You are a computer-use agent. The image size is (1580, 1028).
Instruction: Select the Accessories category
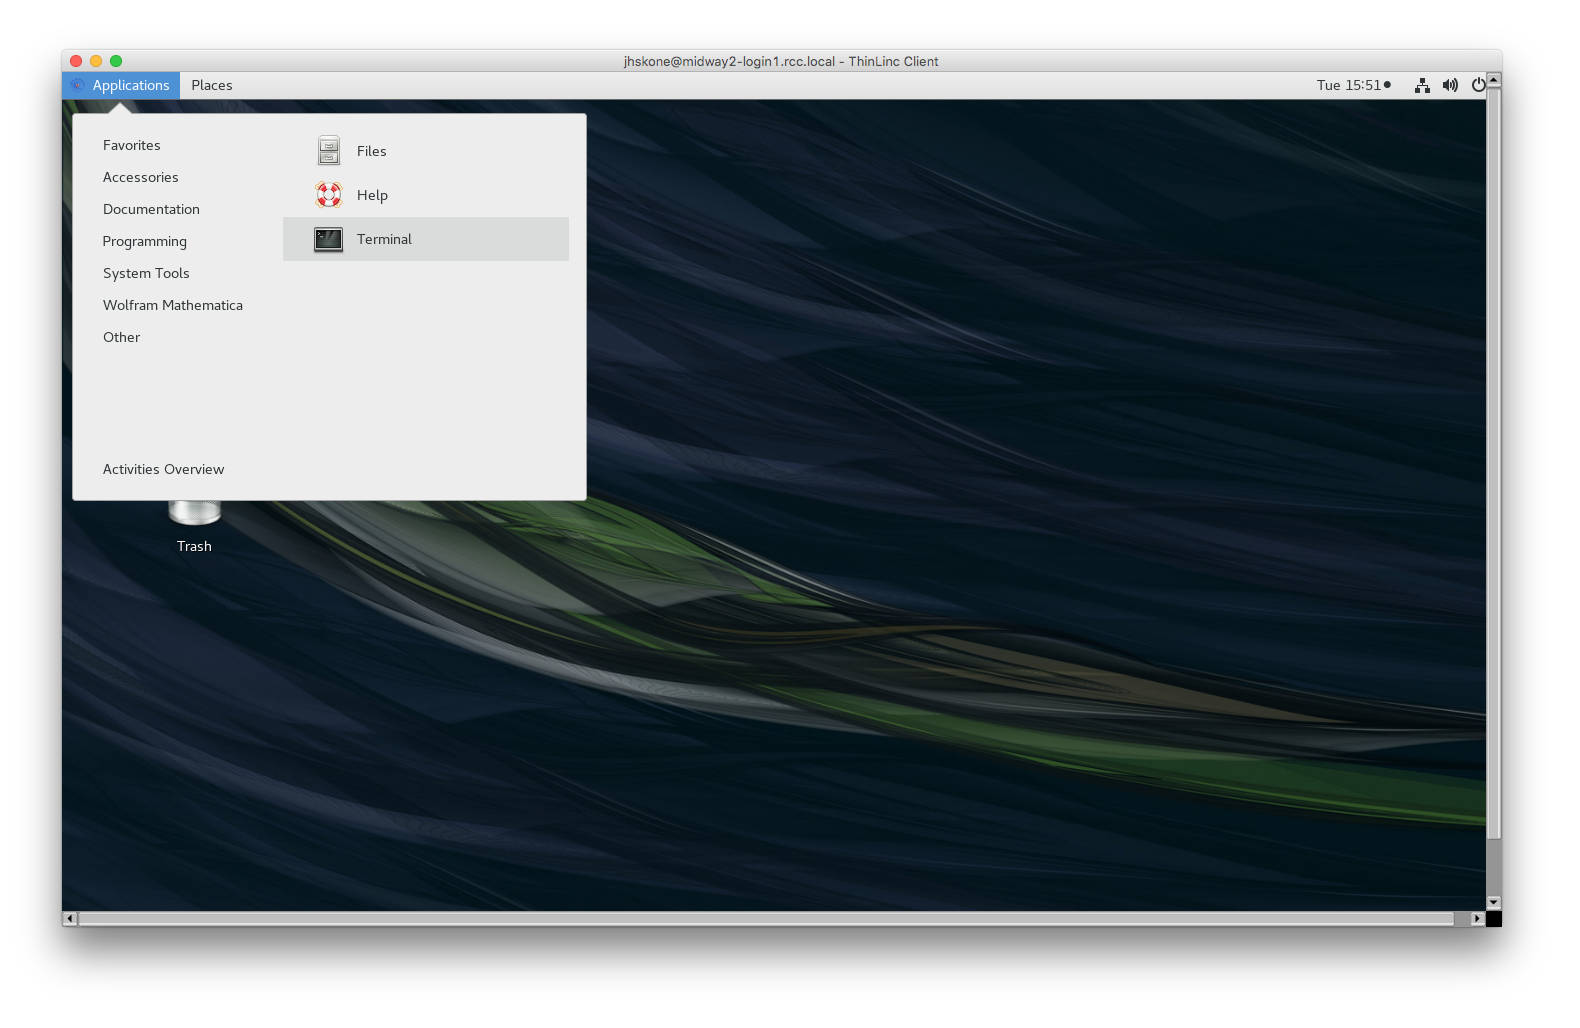pos(141,177)
